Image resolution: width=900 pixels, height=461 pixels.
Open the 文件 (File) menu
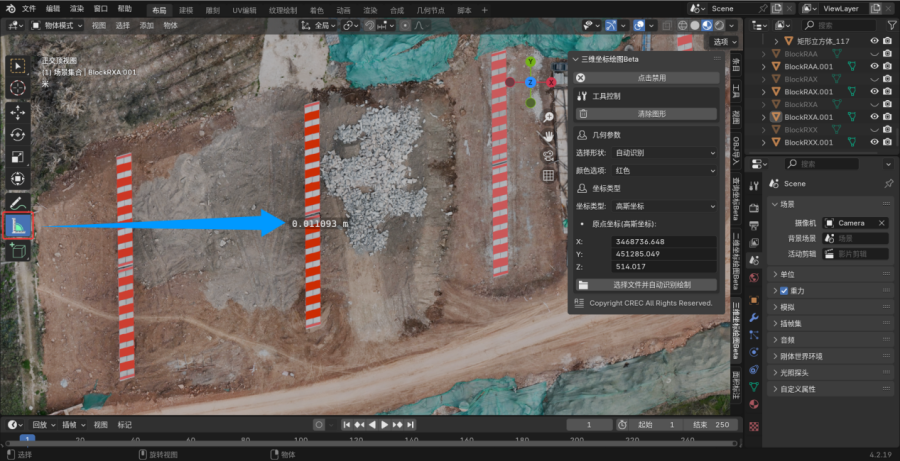tap(28, 8)
